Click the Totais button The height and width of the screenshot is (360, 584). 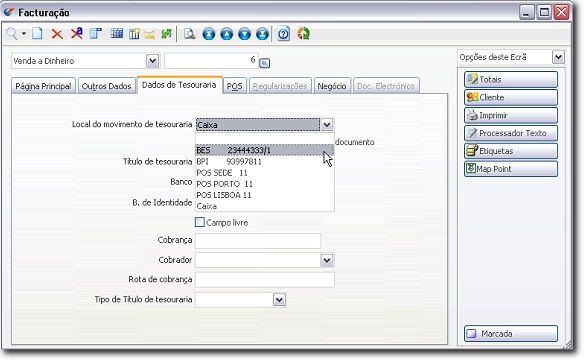511,79
